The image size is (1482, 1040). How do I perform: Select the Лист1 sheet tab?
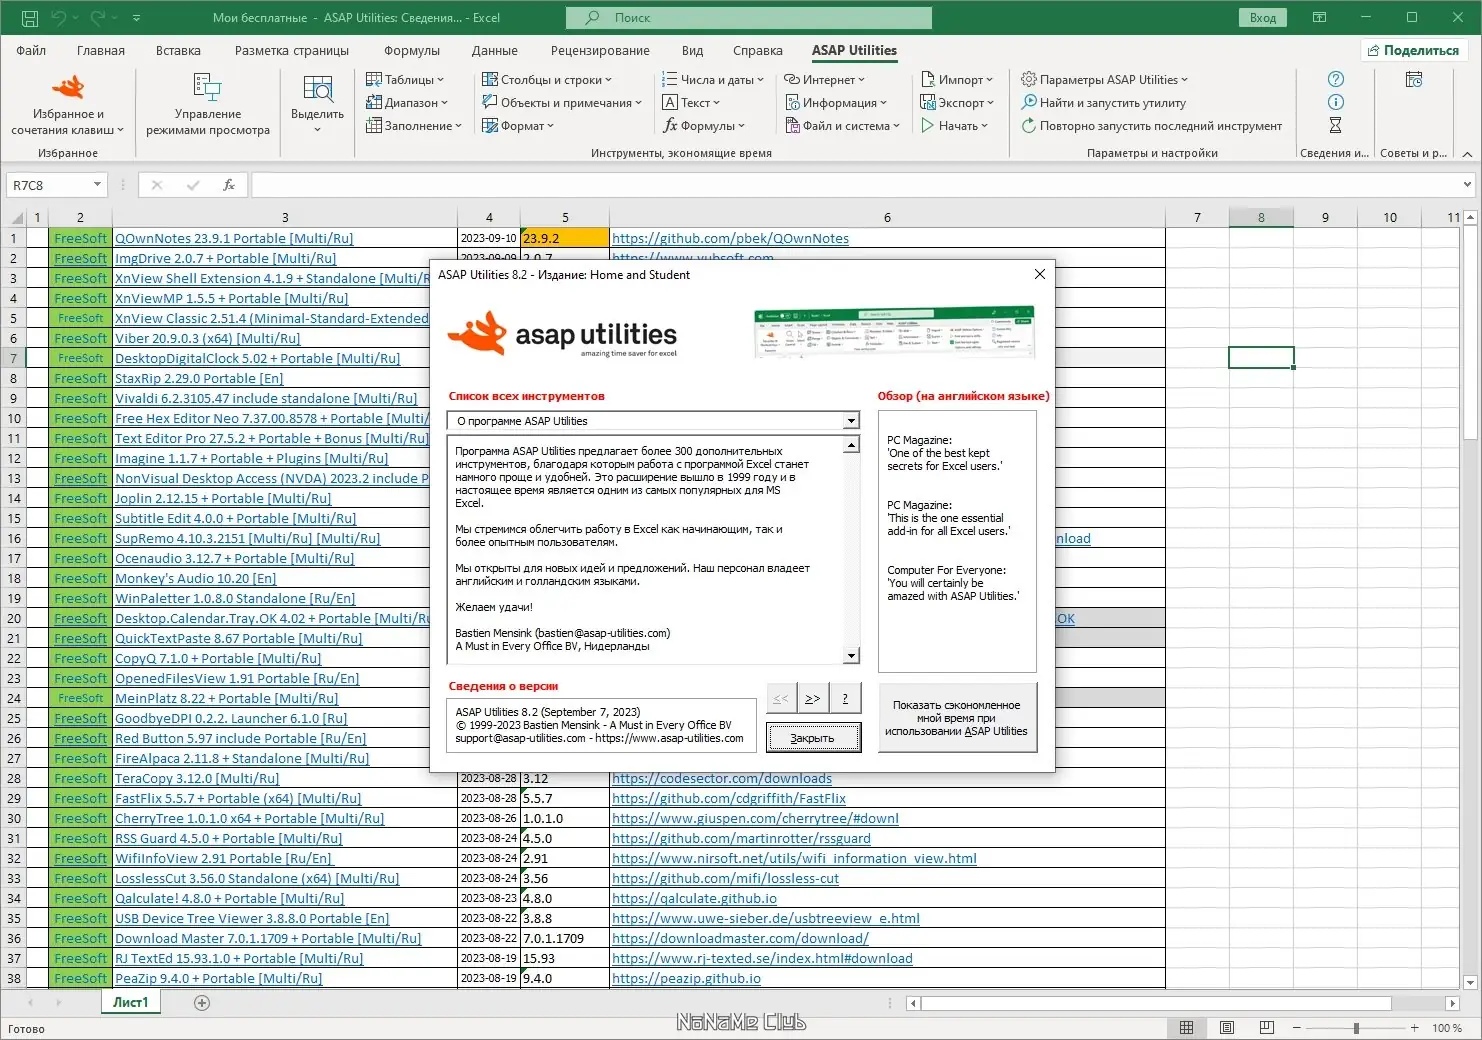[x=130, y=1001]
